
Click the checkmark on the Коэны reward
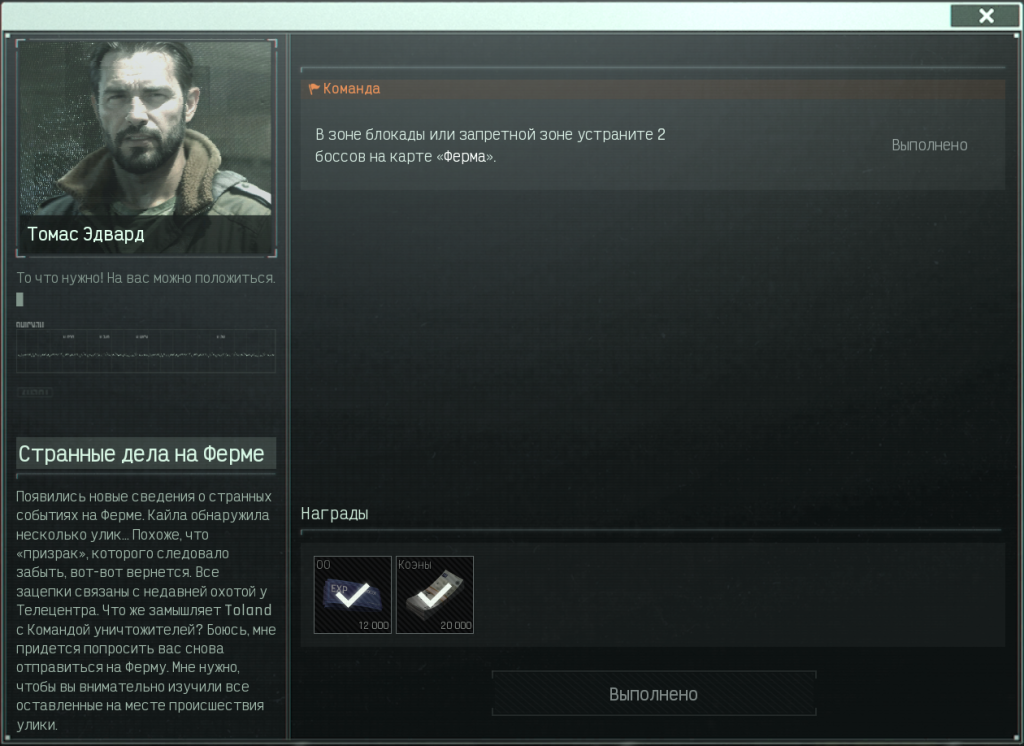click(x=435, y=594)
